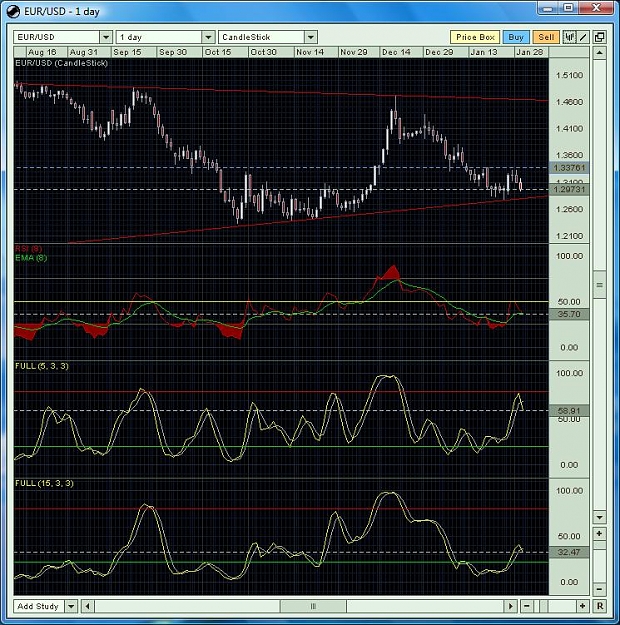Click the 1.33761 price level marker
This screenshot has width=620, height=625.
point(569,168)
